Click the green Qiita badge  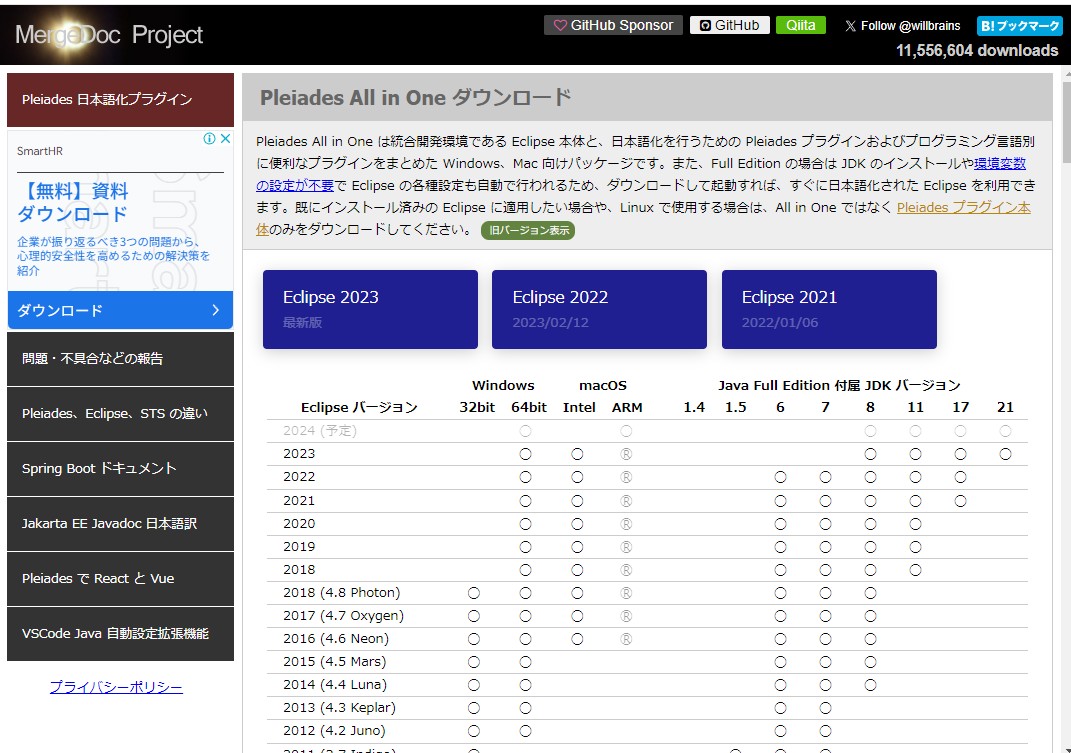pos(800,25)
